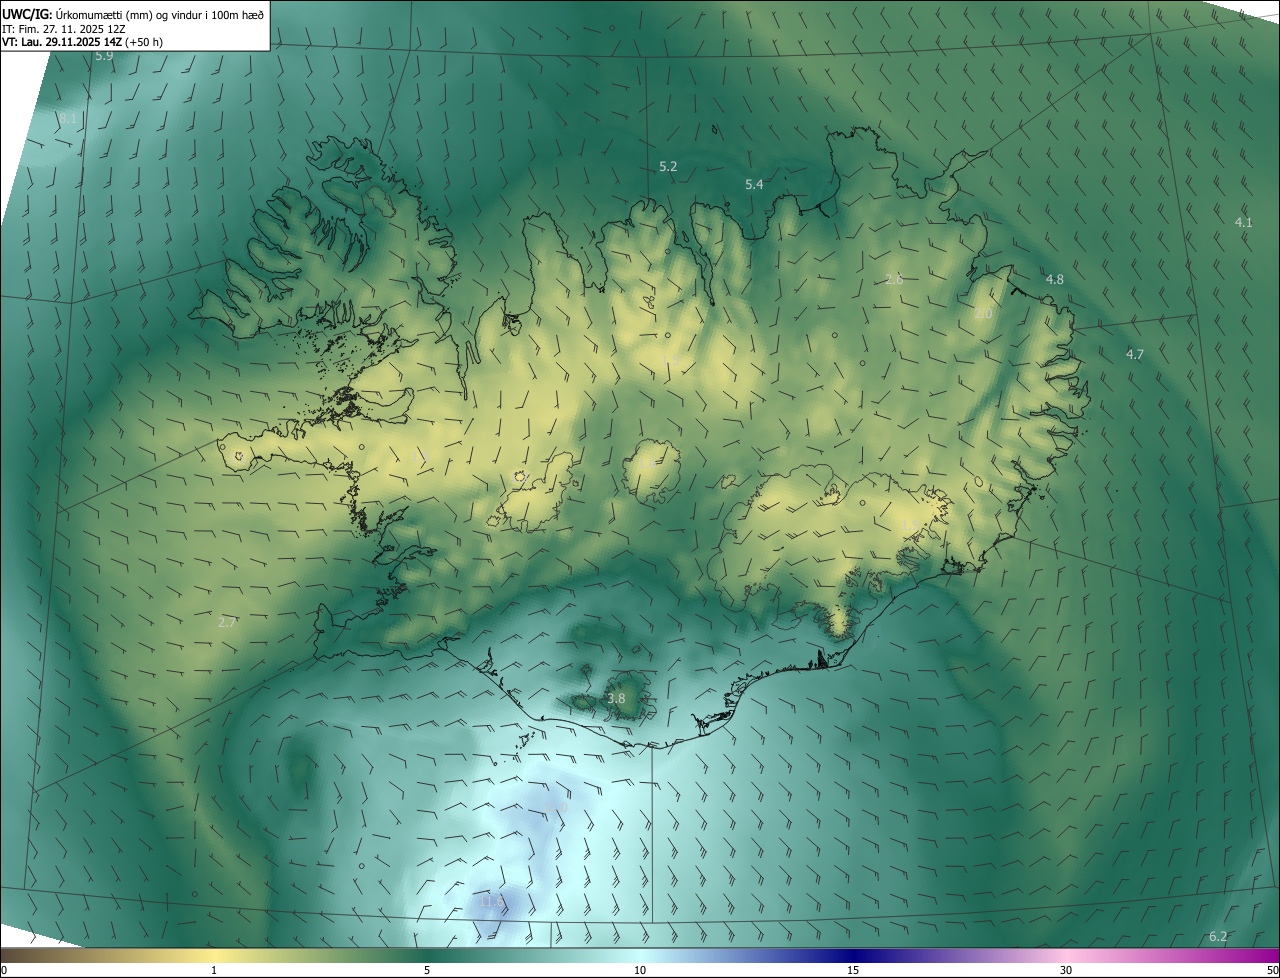Click the '(+50 h)' forecast offset text
This screenshot has height=978, width=1280.
click(145, 42)
